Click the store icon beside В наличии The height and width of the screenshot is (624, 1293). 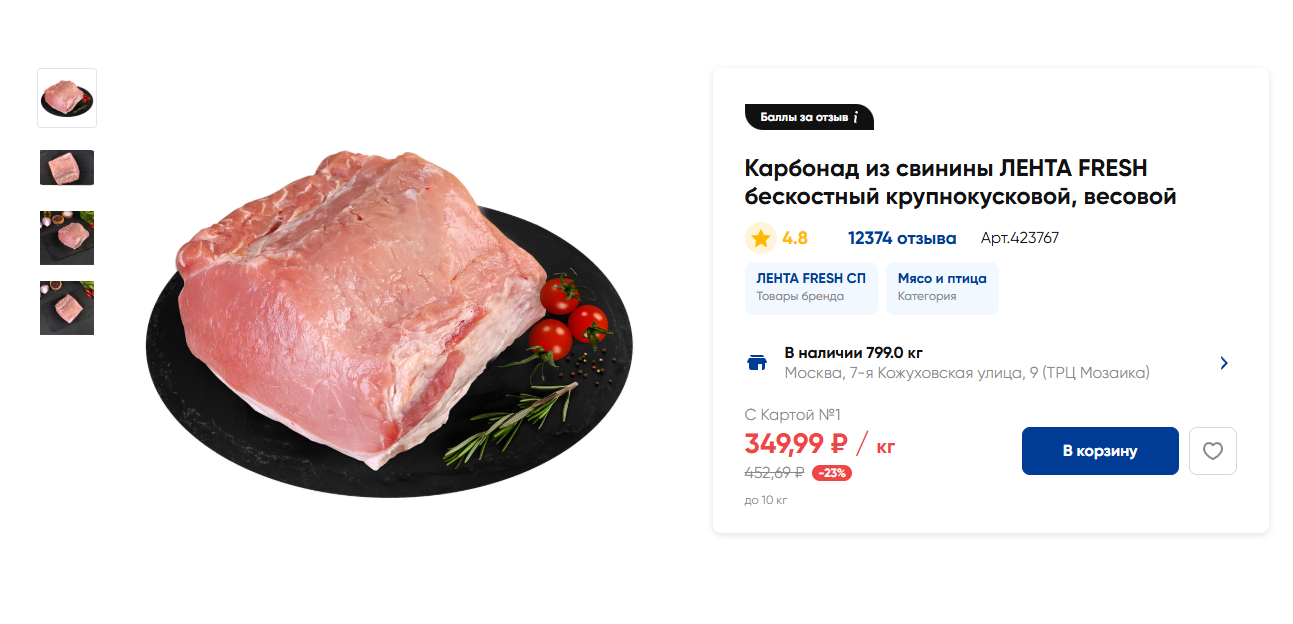coord(758,363)
